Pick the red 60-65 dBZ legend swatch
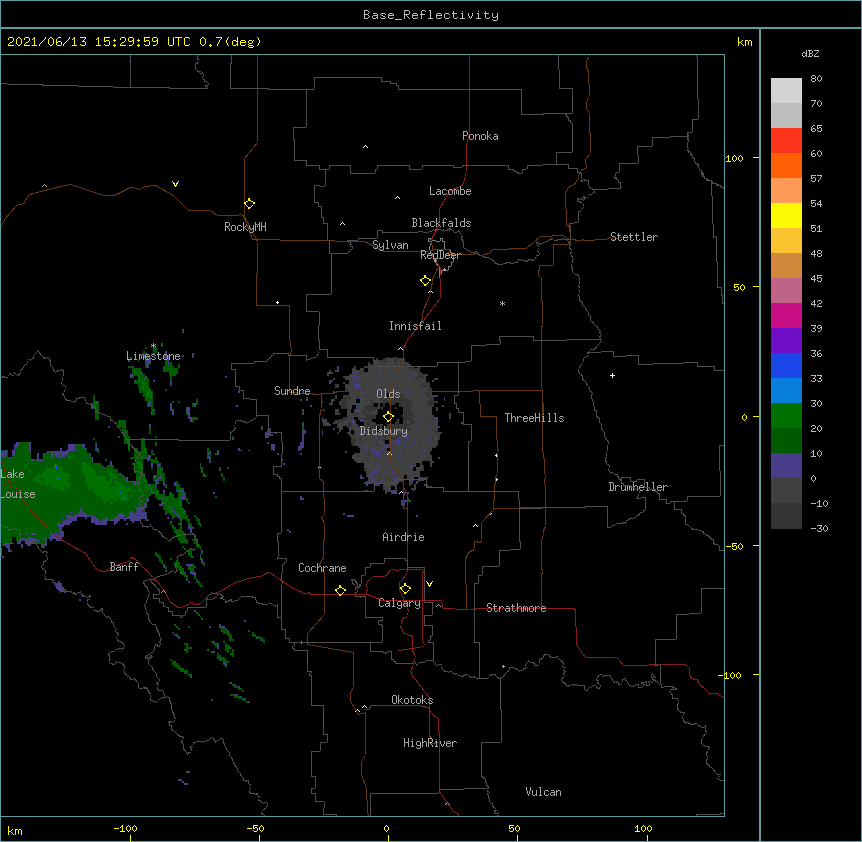The height and width of the screenshot is (842, 862). (x=786, y=141)
